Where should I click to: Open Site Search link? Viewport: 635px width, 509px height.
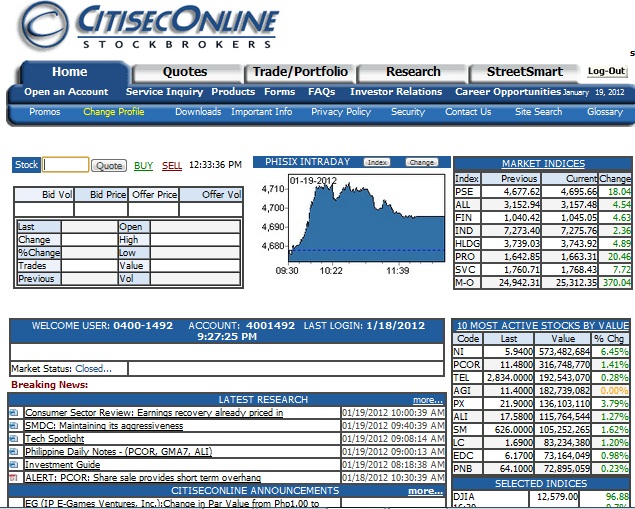539,112
